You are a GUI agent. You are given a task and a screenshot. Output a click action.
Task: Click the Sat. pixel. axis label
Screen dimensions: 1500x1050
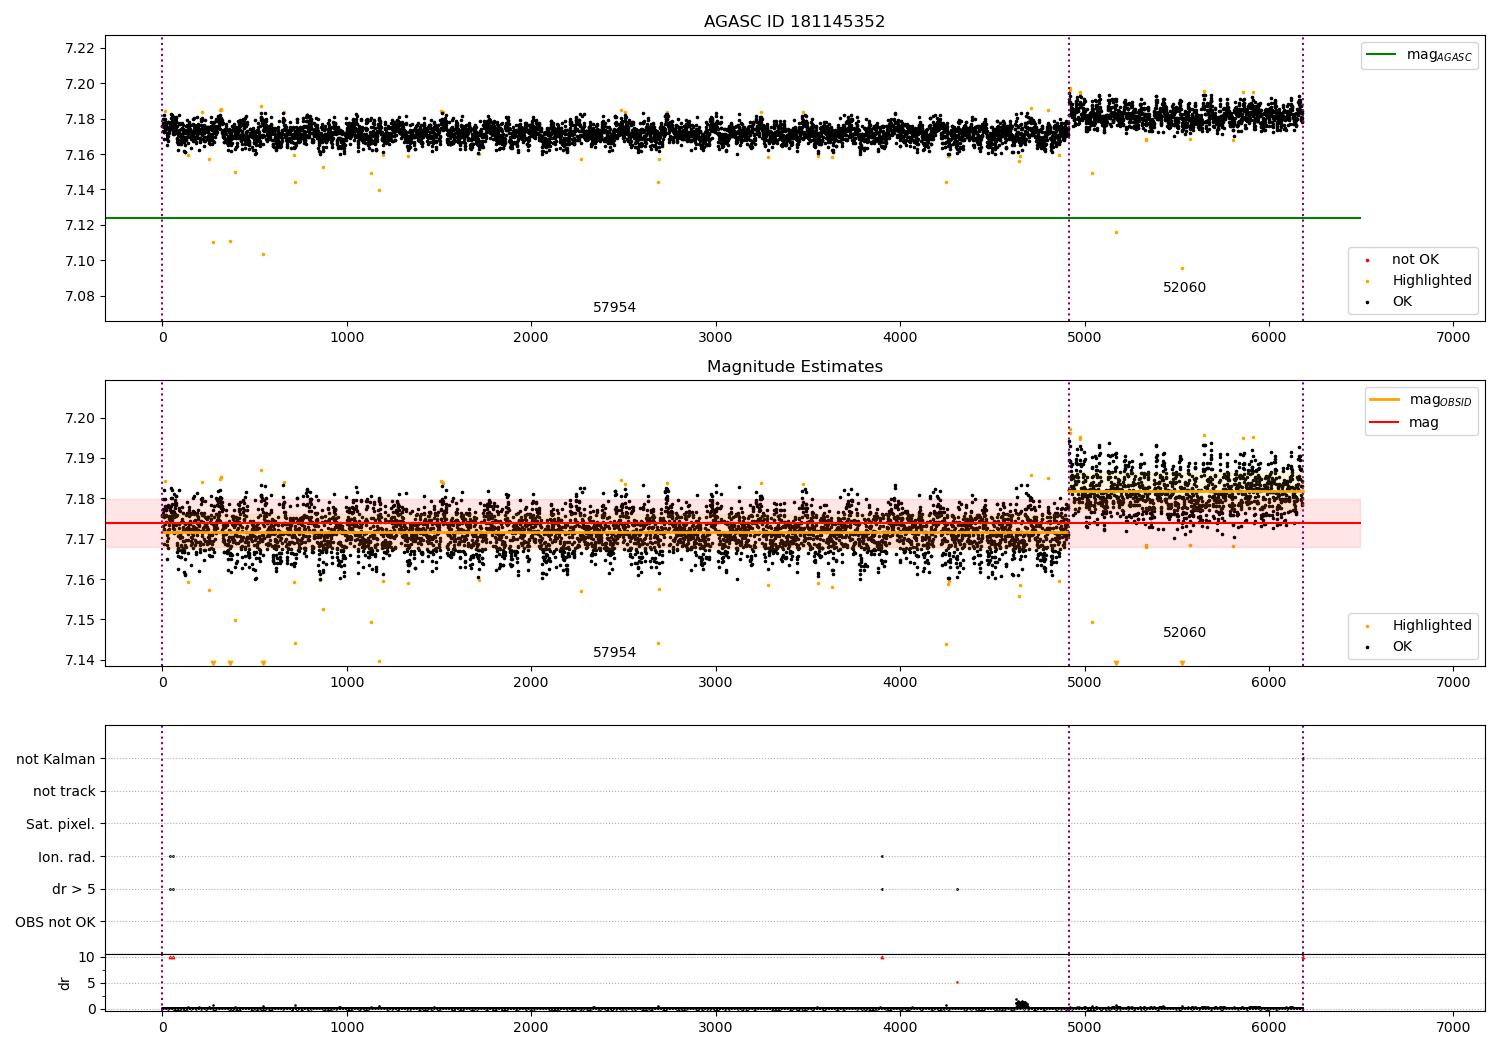tap(60, 824)
